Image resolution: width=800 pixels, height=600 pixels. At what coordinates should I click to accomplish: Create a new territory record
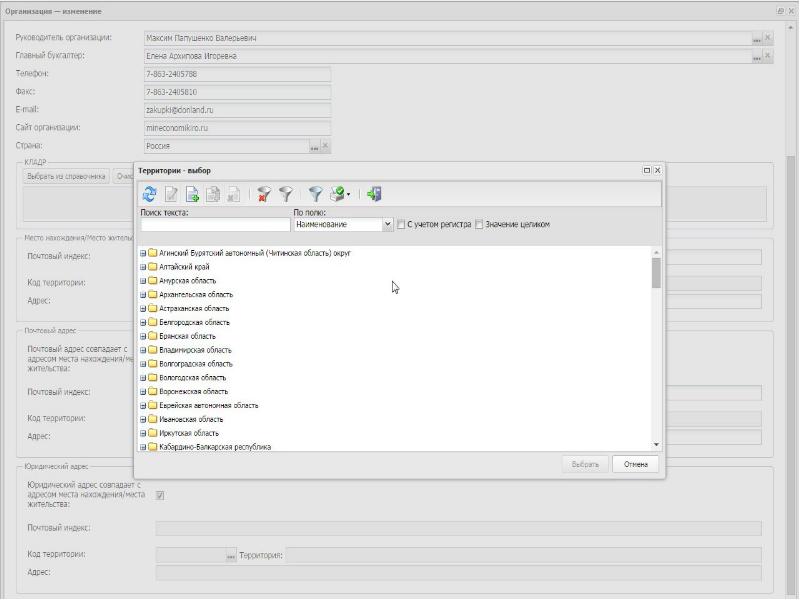click(192, 194)
